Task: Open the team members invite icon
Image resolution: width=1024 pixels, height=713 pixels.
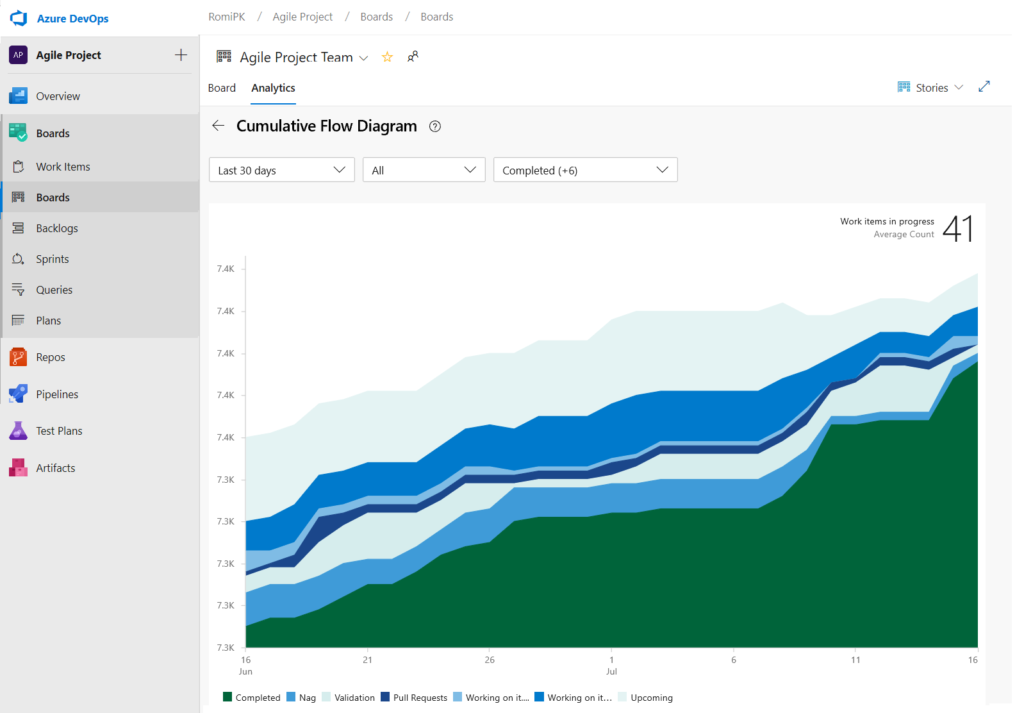Action: tap(412, 57)
